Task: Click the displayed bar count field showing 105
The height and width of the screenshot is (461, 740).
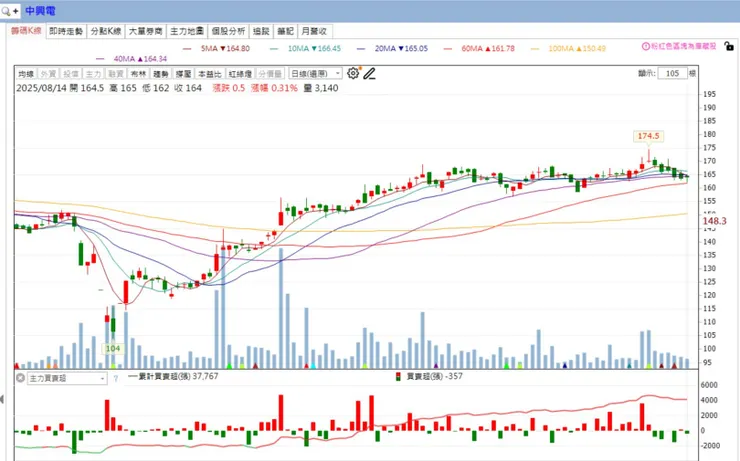Action: point(673,73)
